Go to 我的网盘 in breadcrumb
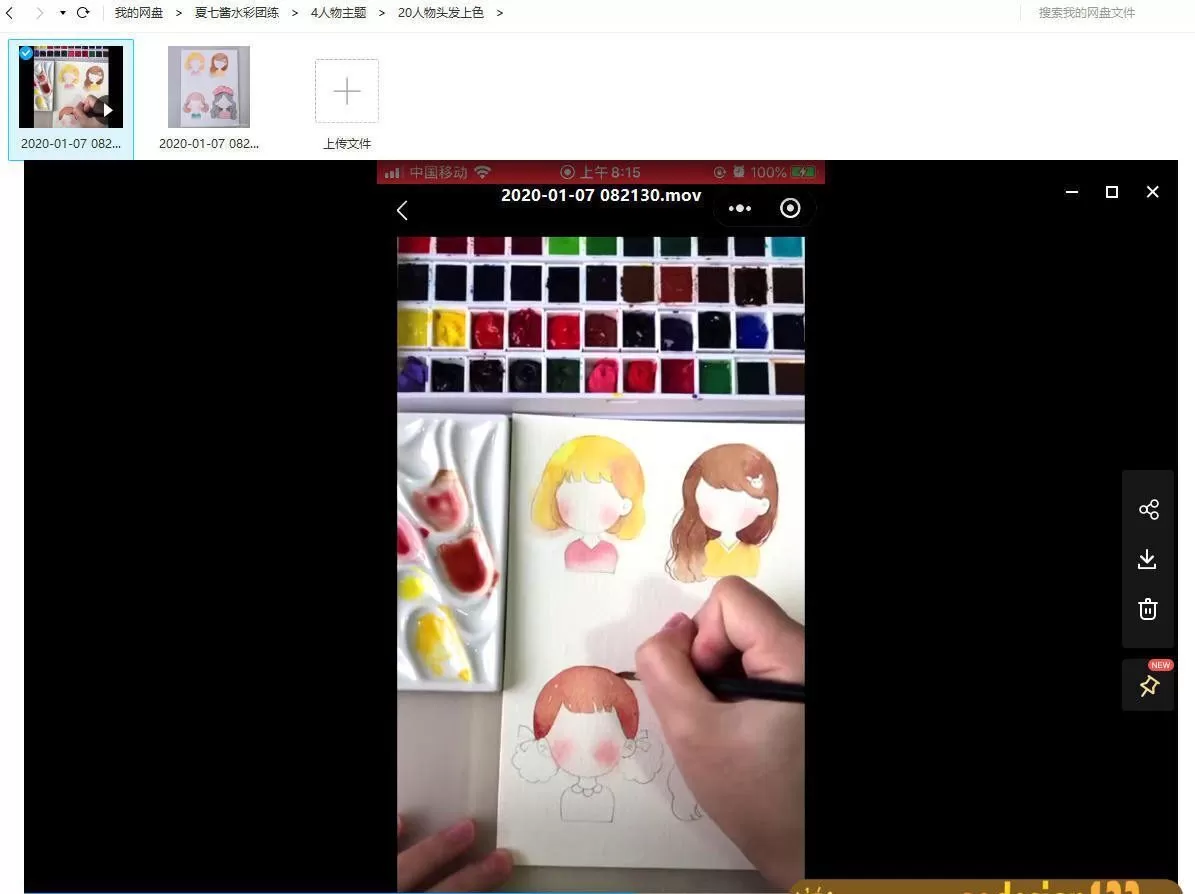This screenshot has height=894, width=1195. 138,13
